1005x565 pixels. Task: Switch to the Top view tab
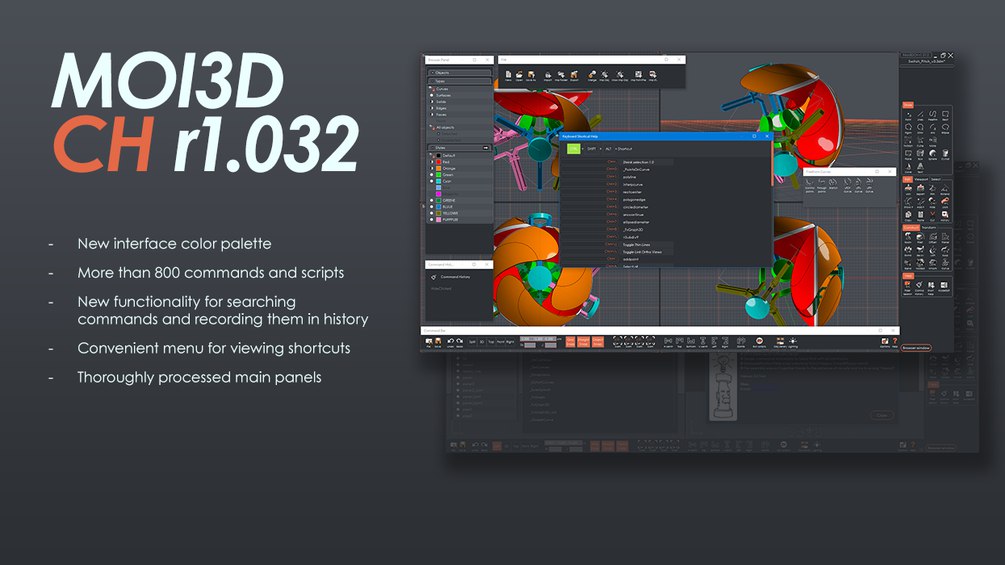tap(491, 342)
